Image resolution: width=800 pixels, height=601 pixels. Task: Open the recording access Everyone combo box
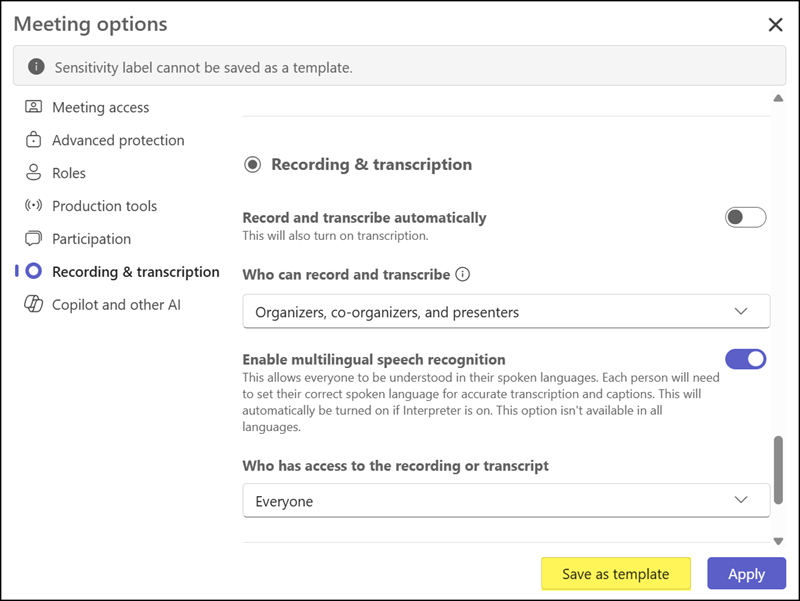tap(506, 500)
